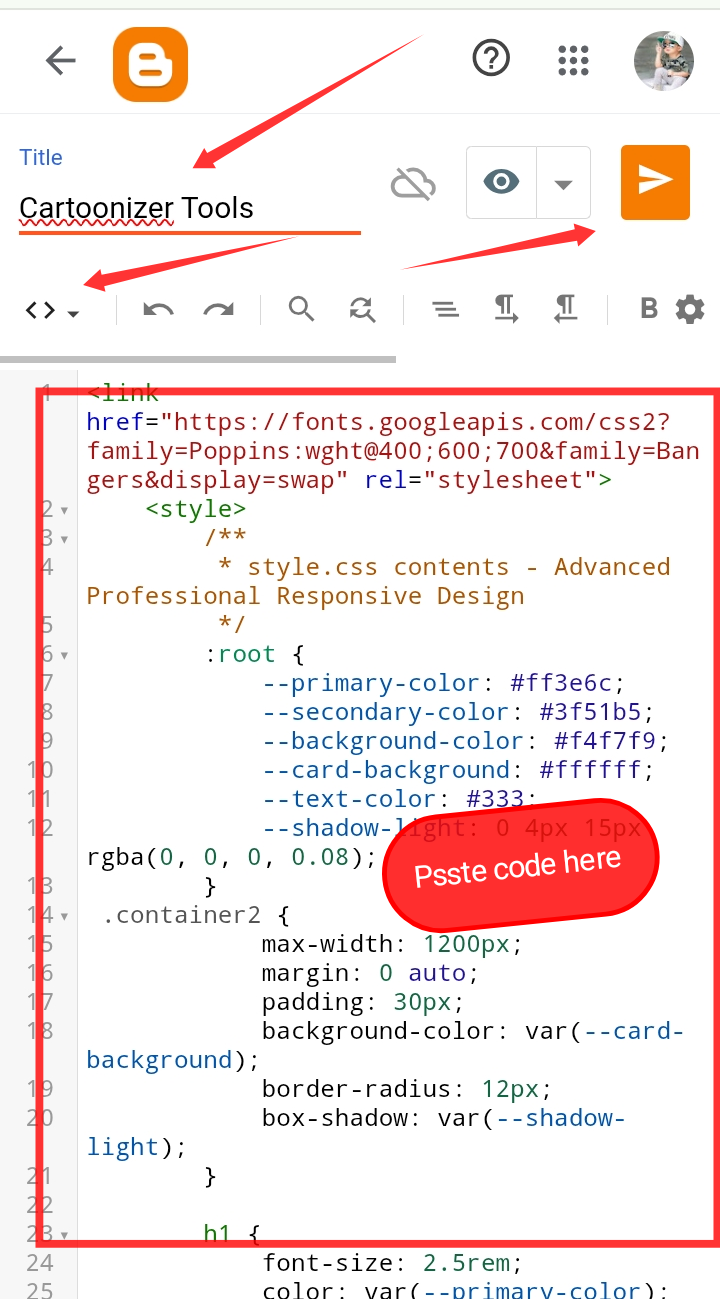Open the account profile picture
This screenshot has width=720, height=1299.
point(664,61)
